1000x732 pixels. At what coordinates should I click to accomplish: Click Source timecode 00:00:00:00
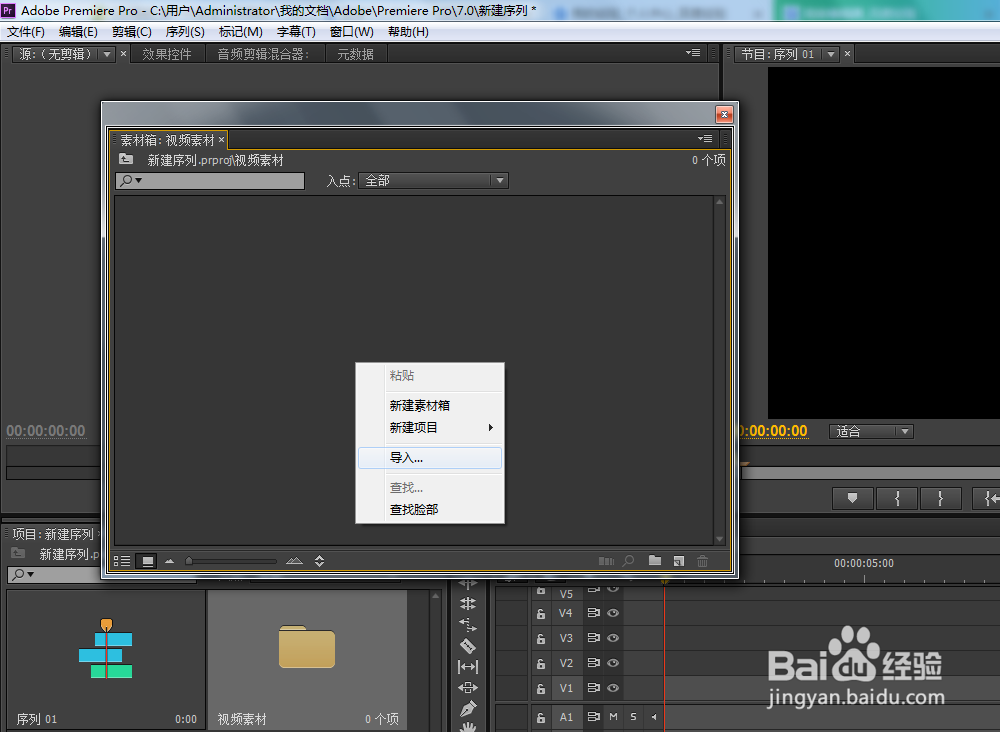point(46,431)
